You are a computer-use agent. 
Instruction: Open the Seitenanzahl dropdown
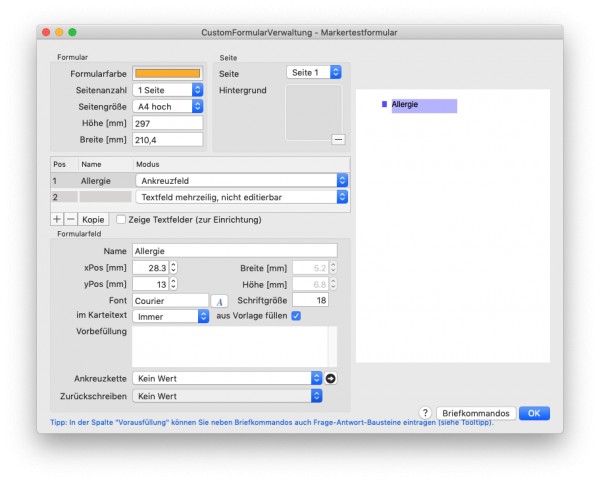click(168, 90)
